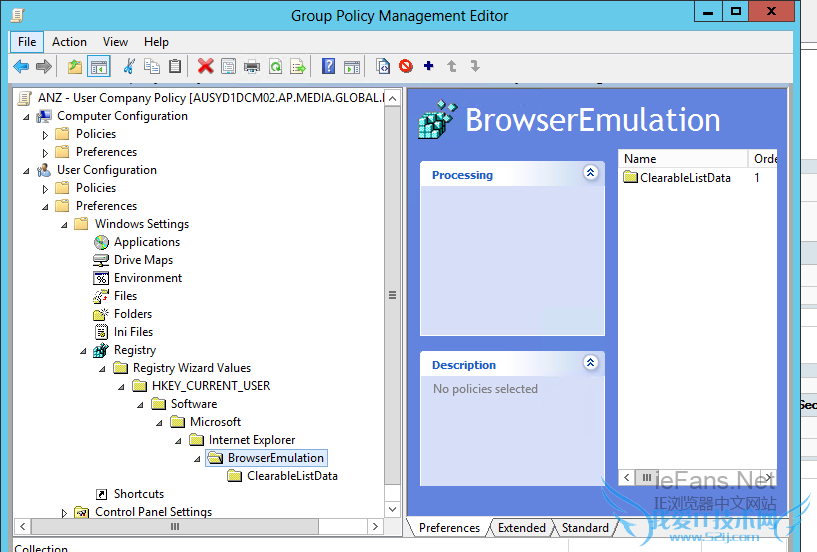
Task: Click tree pane vertical scrollbar thumb
Action: point(393,295)
